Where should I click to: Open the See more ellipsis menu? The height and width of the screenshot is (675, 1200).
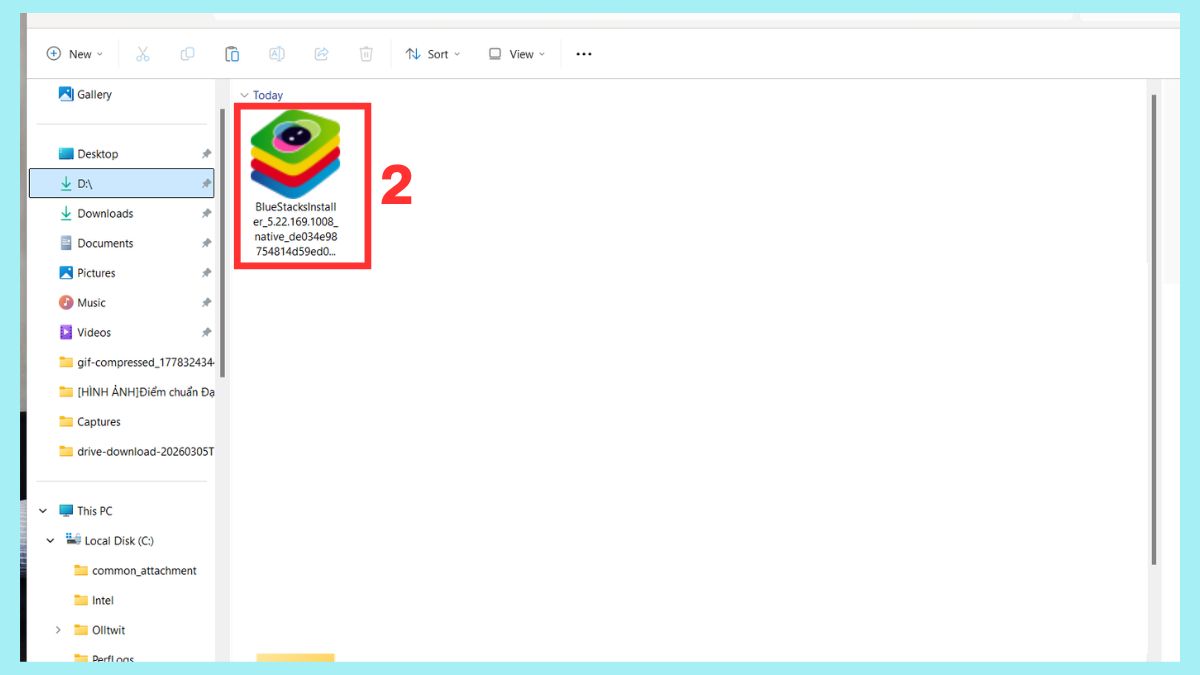pos(584,54)
